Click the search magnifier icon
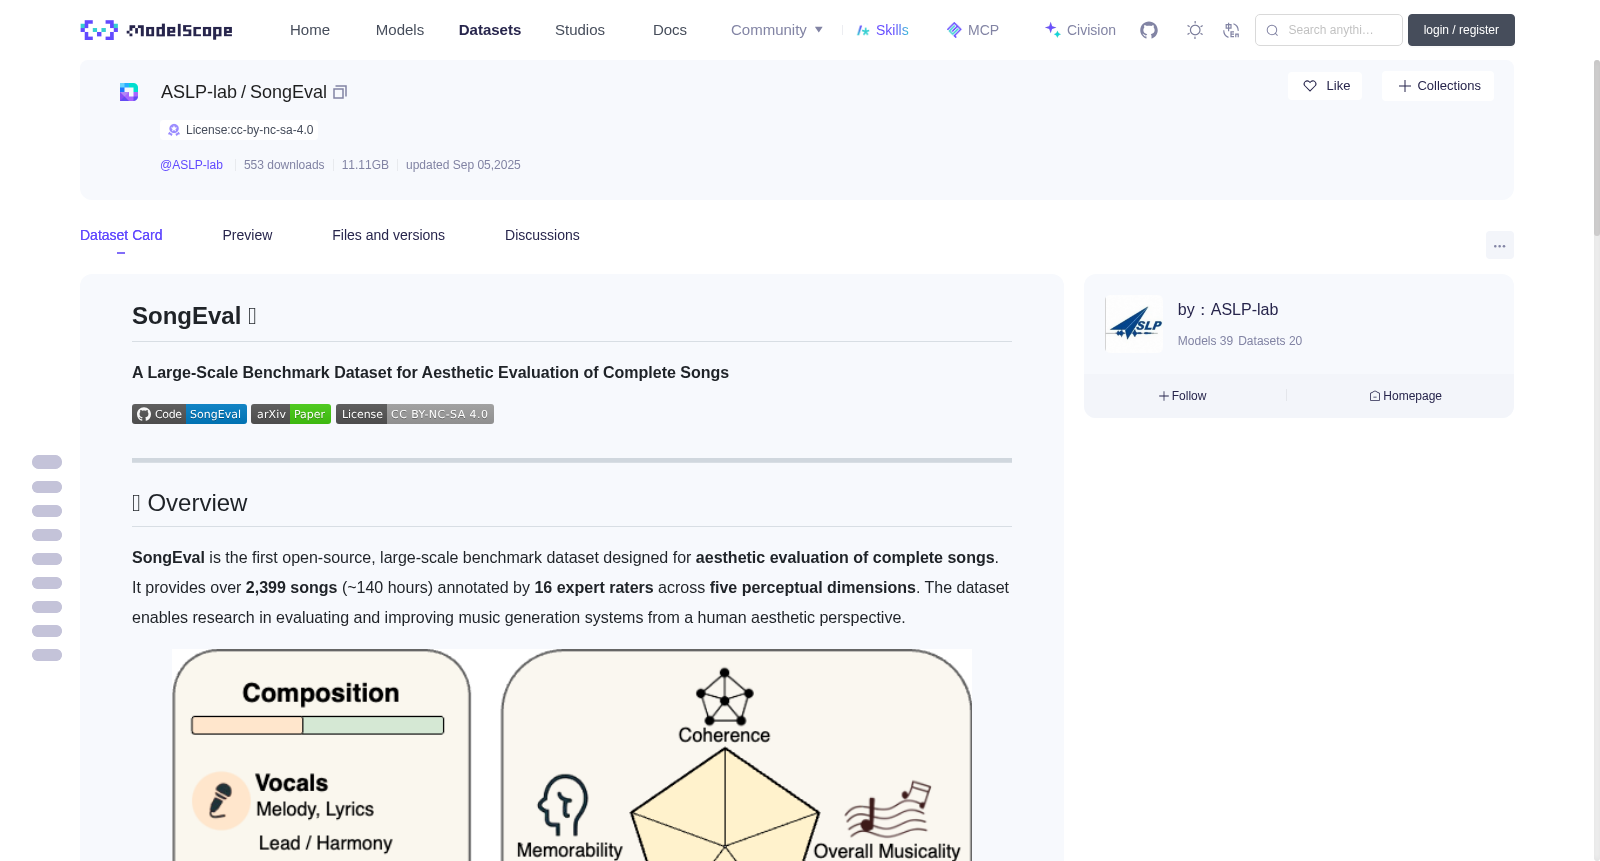 (1272, 30)
